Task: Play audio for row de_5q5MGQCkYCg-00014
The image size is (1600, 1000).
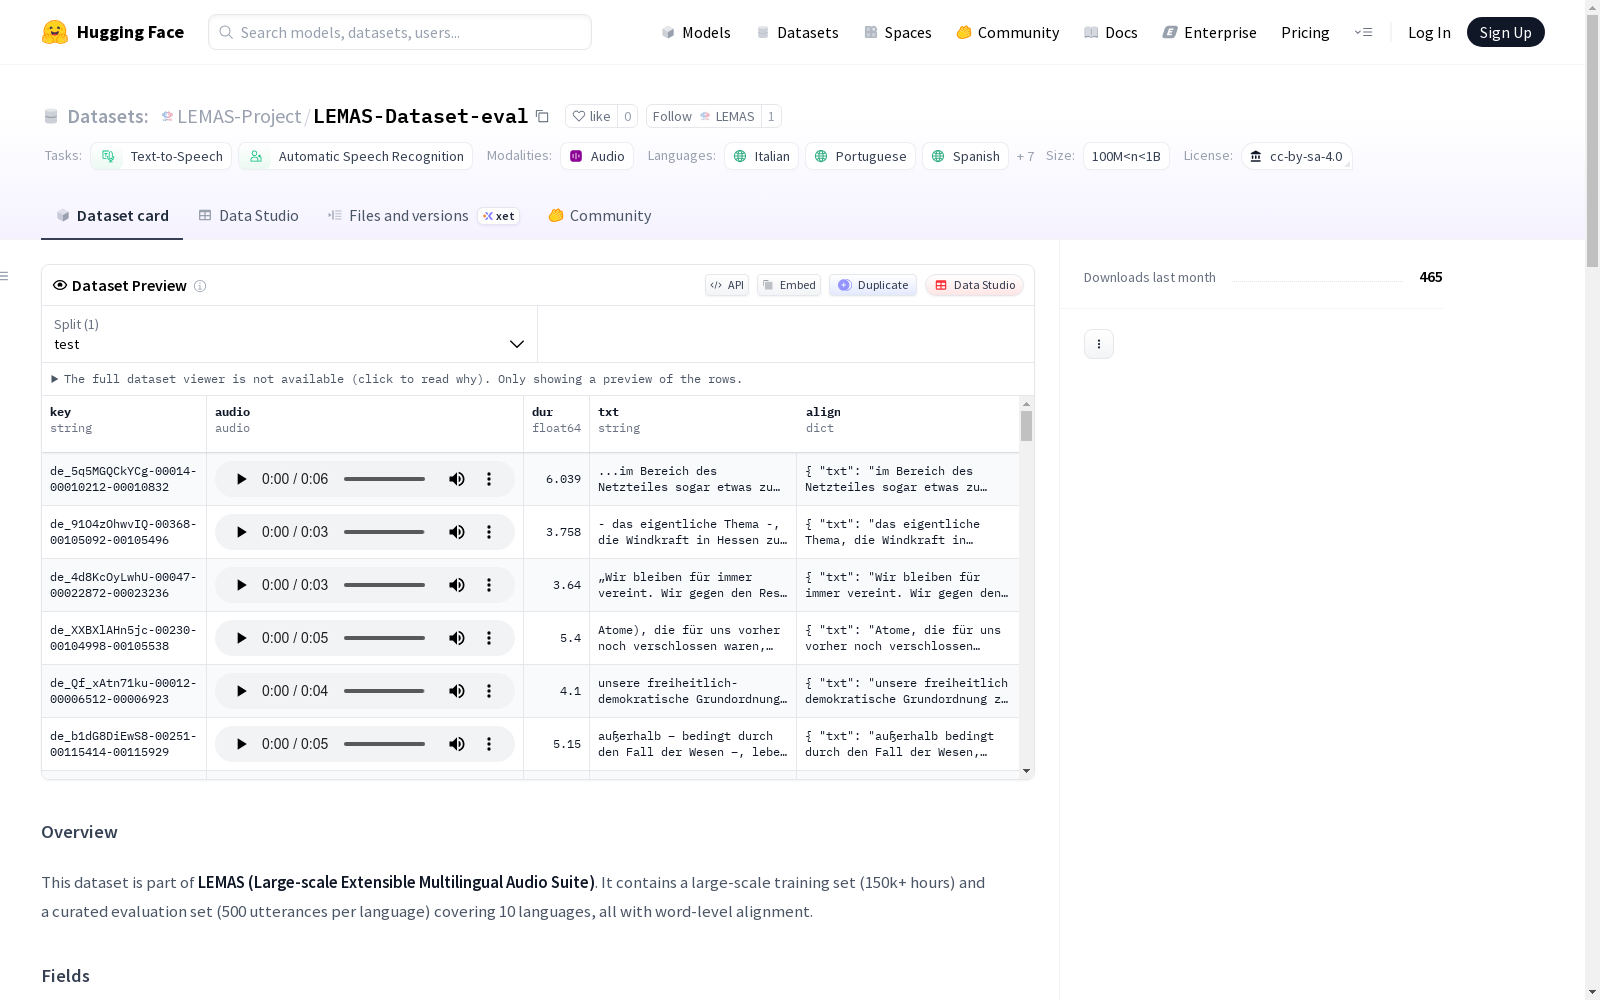Action: pyautogui.click(x=241, y=479)
